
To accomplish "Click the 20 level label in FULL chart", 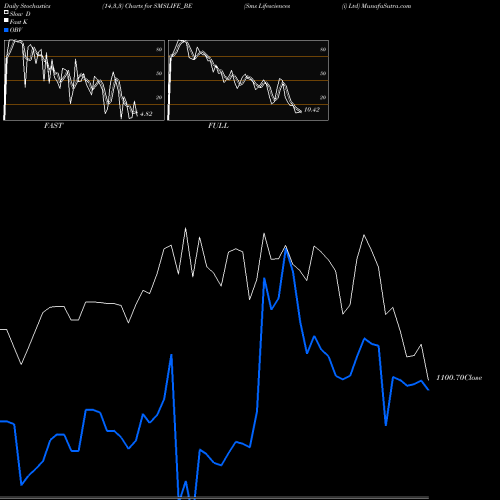I will tap(323, 97).
